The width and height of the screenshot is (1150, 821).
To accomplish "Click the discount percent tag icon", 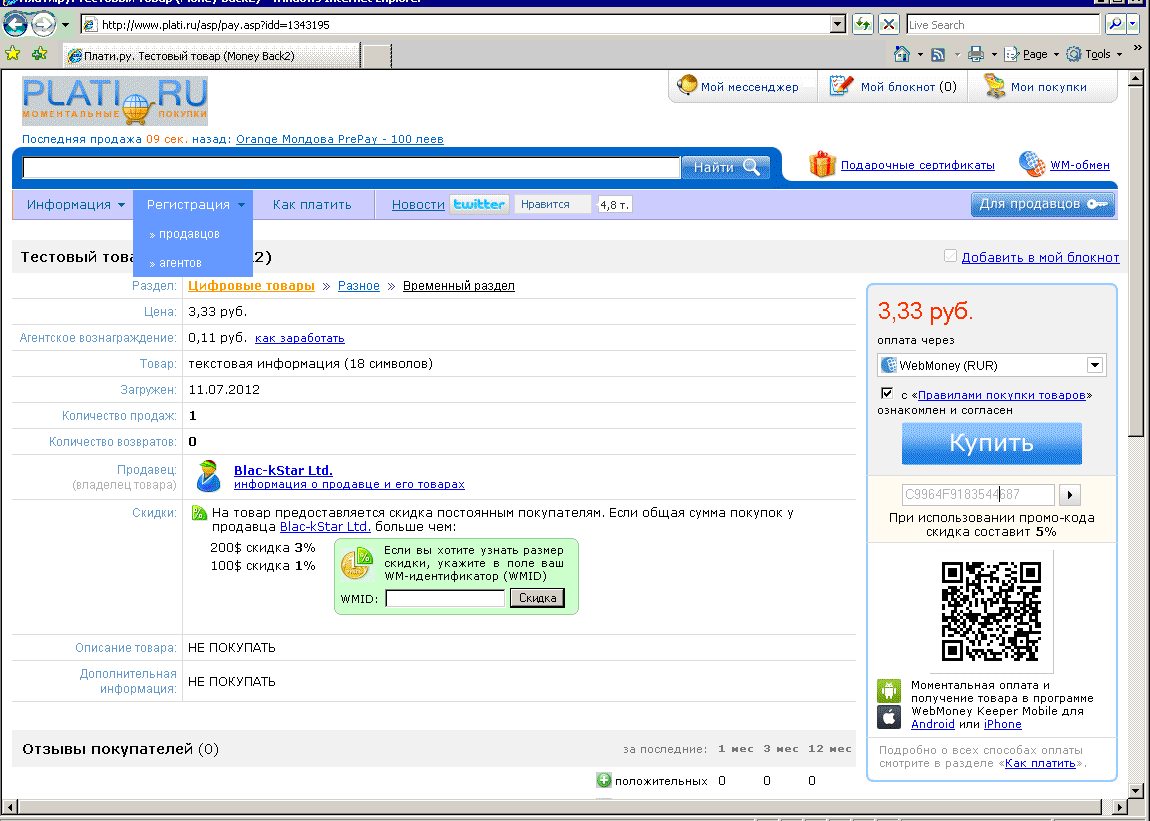I will pos(199,513).
